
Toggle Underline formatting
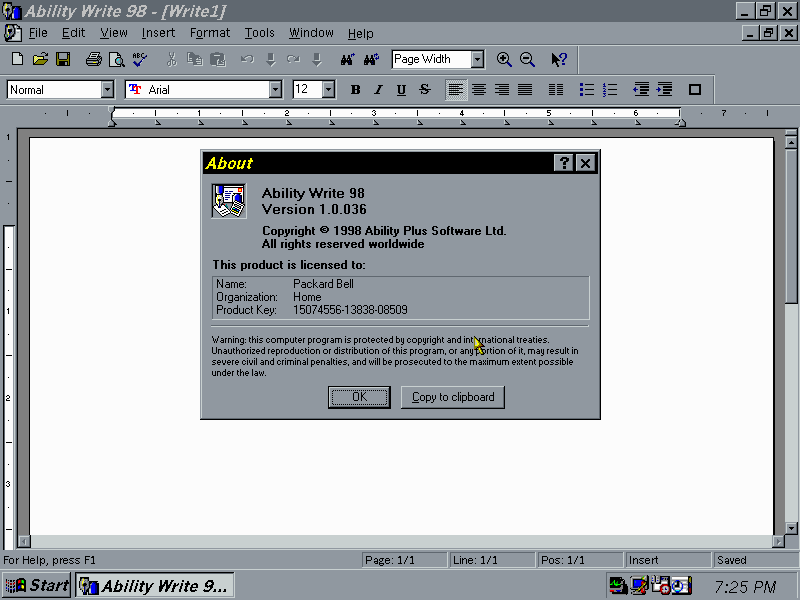[x=401, y=90]
